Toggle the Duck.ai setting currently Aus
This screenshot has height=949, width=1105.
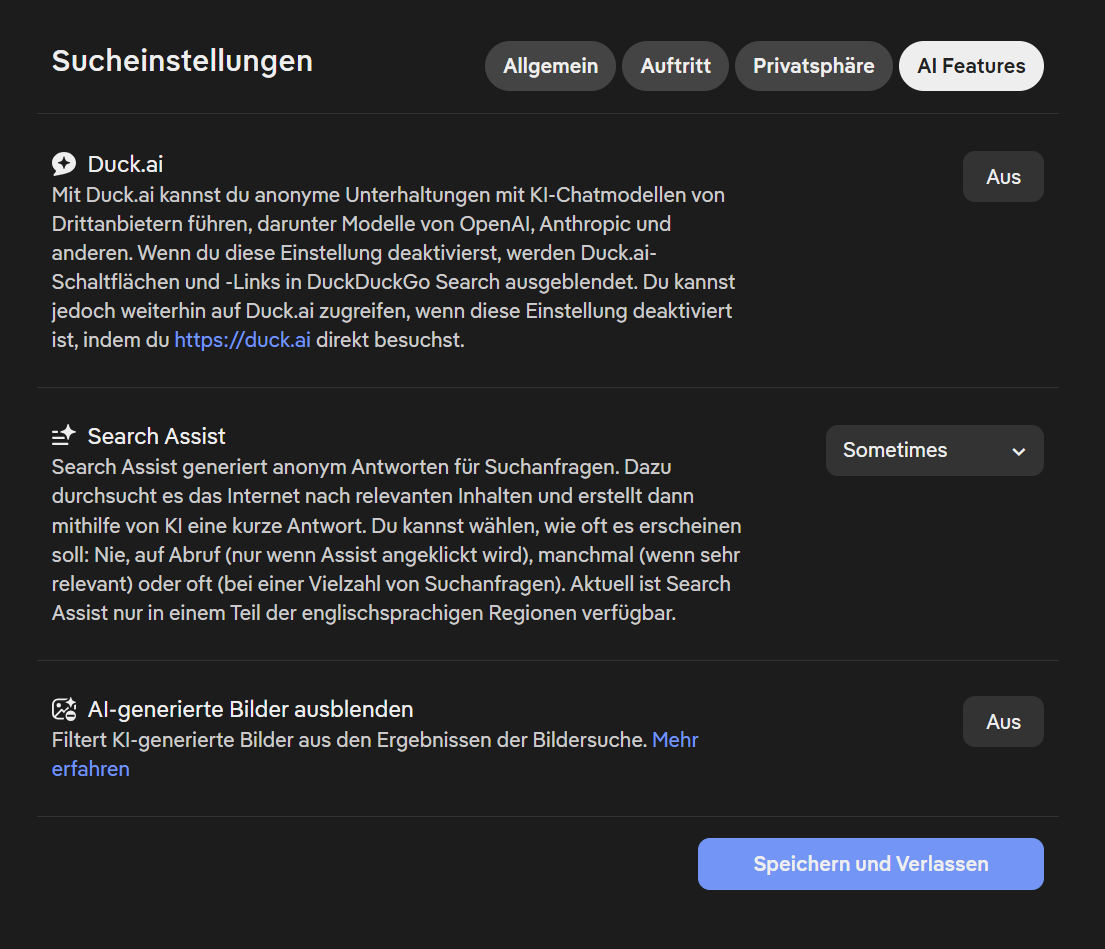(x=1002, y=177)
